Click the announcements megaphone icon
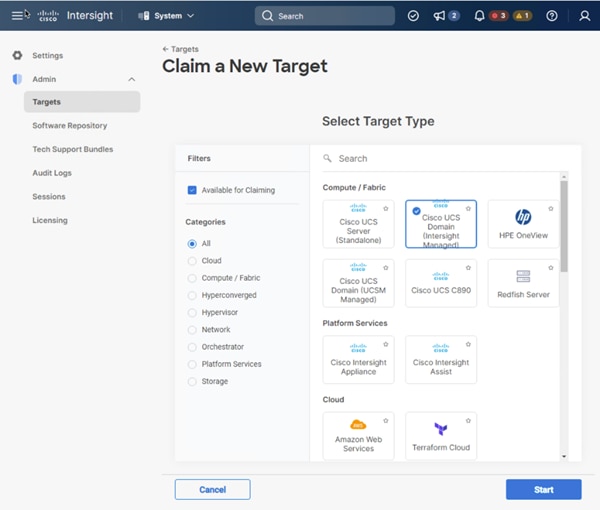The image size is (600, 510). click(439, 16)
